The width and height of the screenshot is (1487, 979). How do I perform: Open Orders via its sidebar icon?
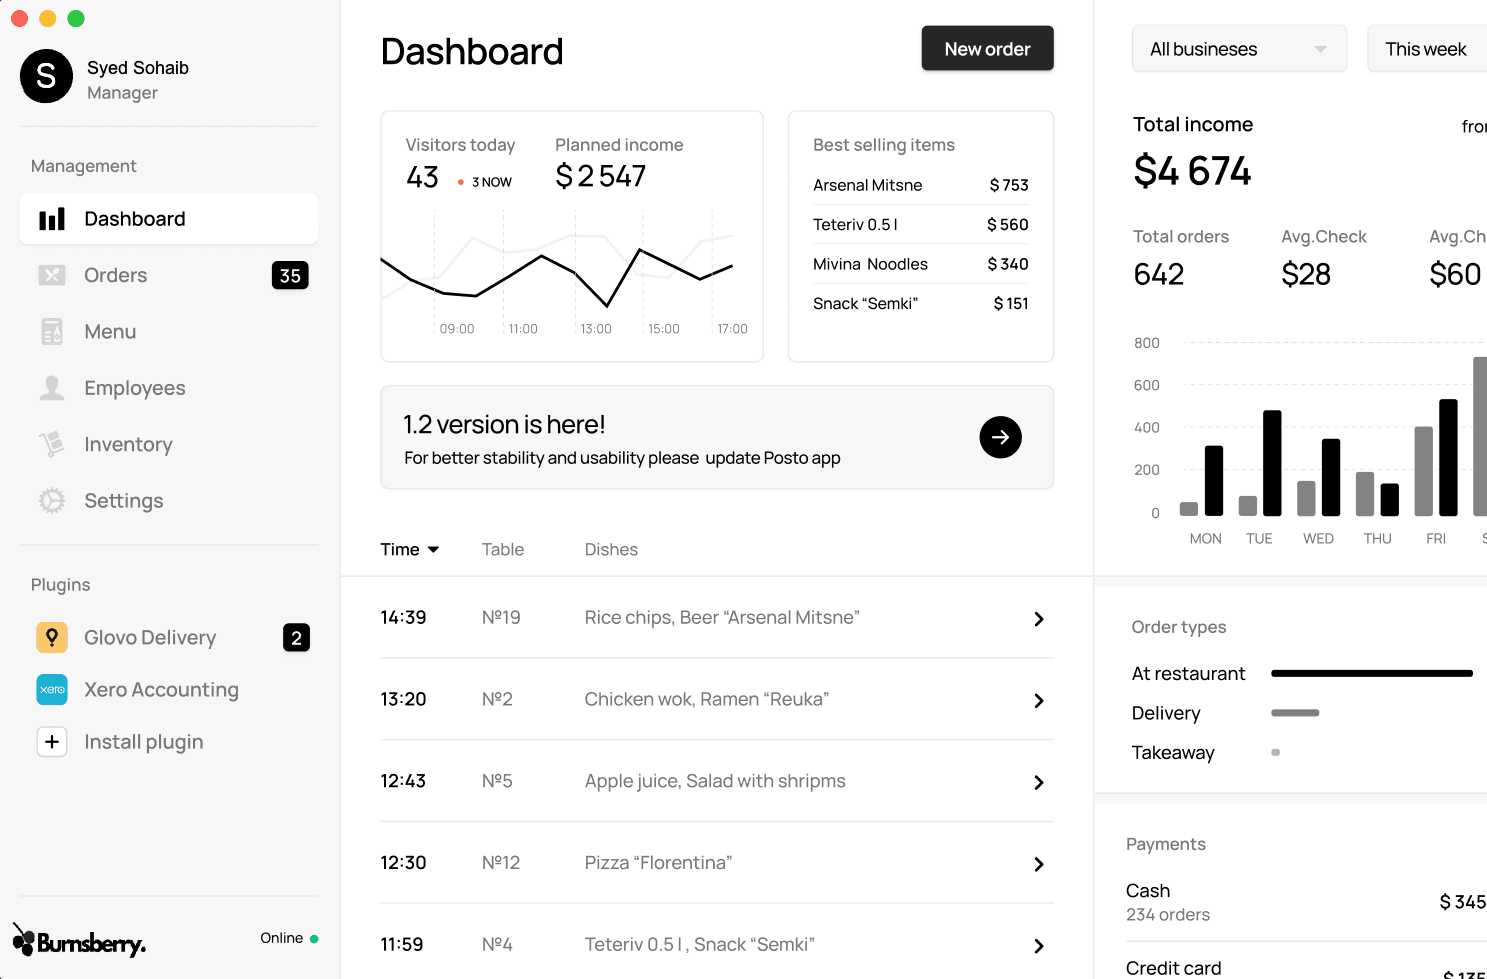[52, 275]
